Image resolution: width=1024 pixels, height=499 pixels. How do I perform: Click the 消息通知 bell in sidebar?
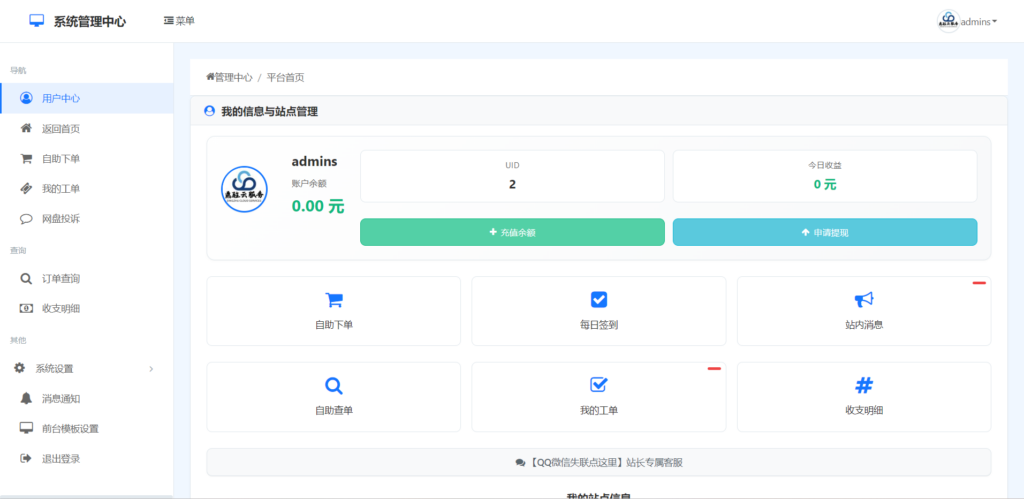[x=26, y=398]
